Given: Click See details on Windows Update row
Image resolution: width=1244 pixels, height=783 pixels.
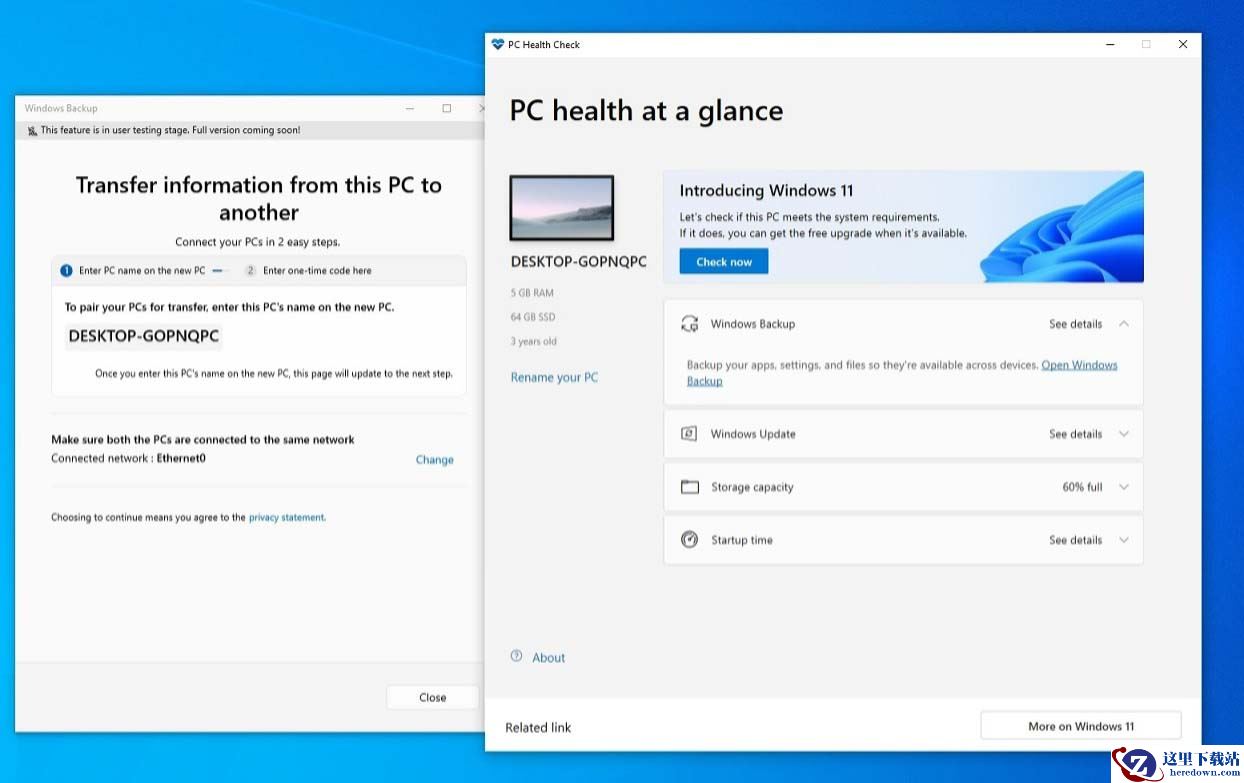Looking at the screenshot, I should tap(1075, 434).
